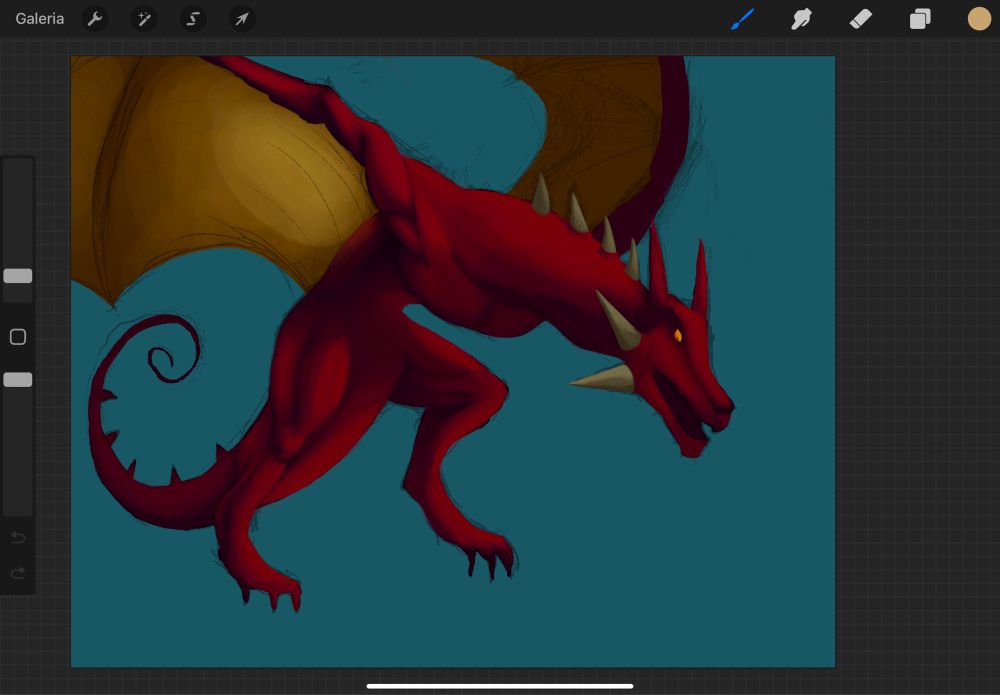Open the active color swatch
Screen dimensions: 1000x695
click(979, 19)
